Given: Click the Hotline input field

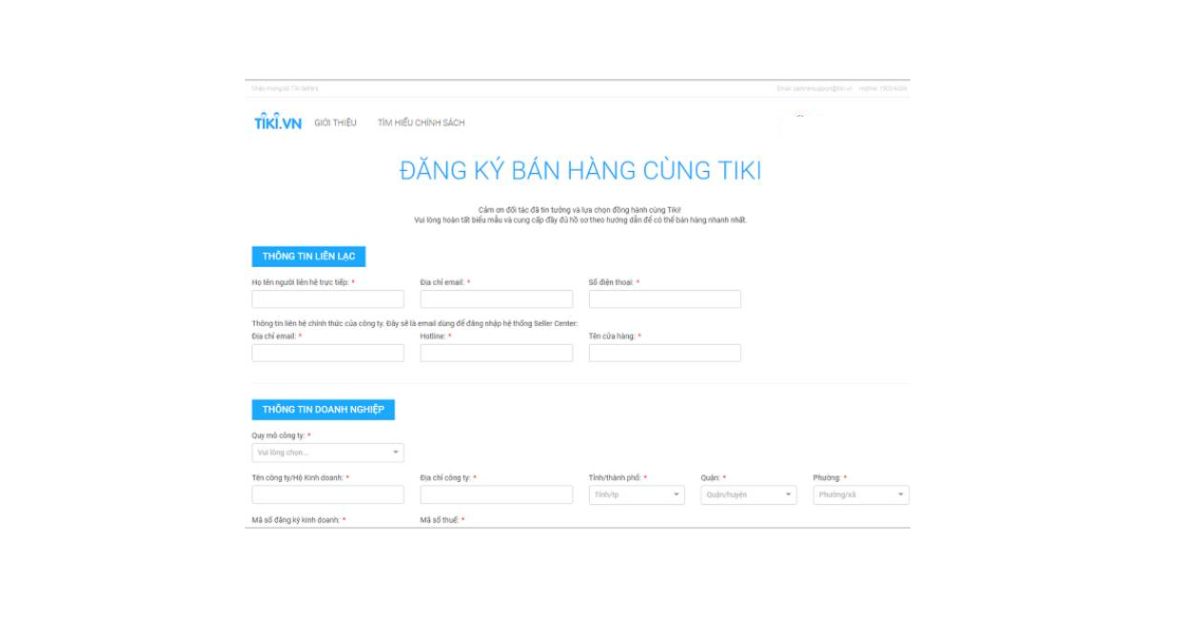Looking at the screenshot, I should 496,353.
